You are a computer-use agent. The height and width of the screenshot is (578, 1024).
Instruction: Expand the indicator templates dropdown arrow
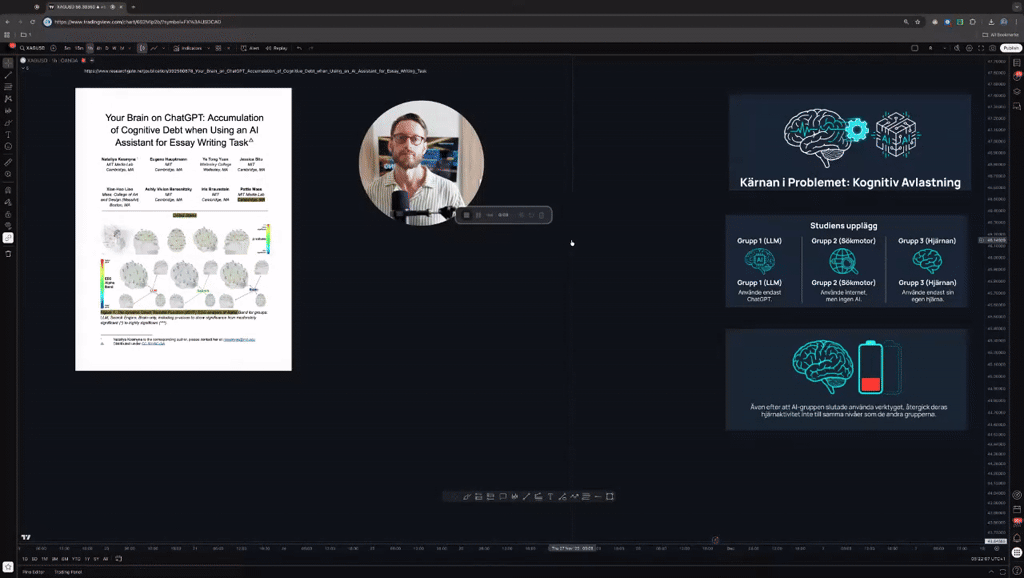(x=206, y=48)
